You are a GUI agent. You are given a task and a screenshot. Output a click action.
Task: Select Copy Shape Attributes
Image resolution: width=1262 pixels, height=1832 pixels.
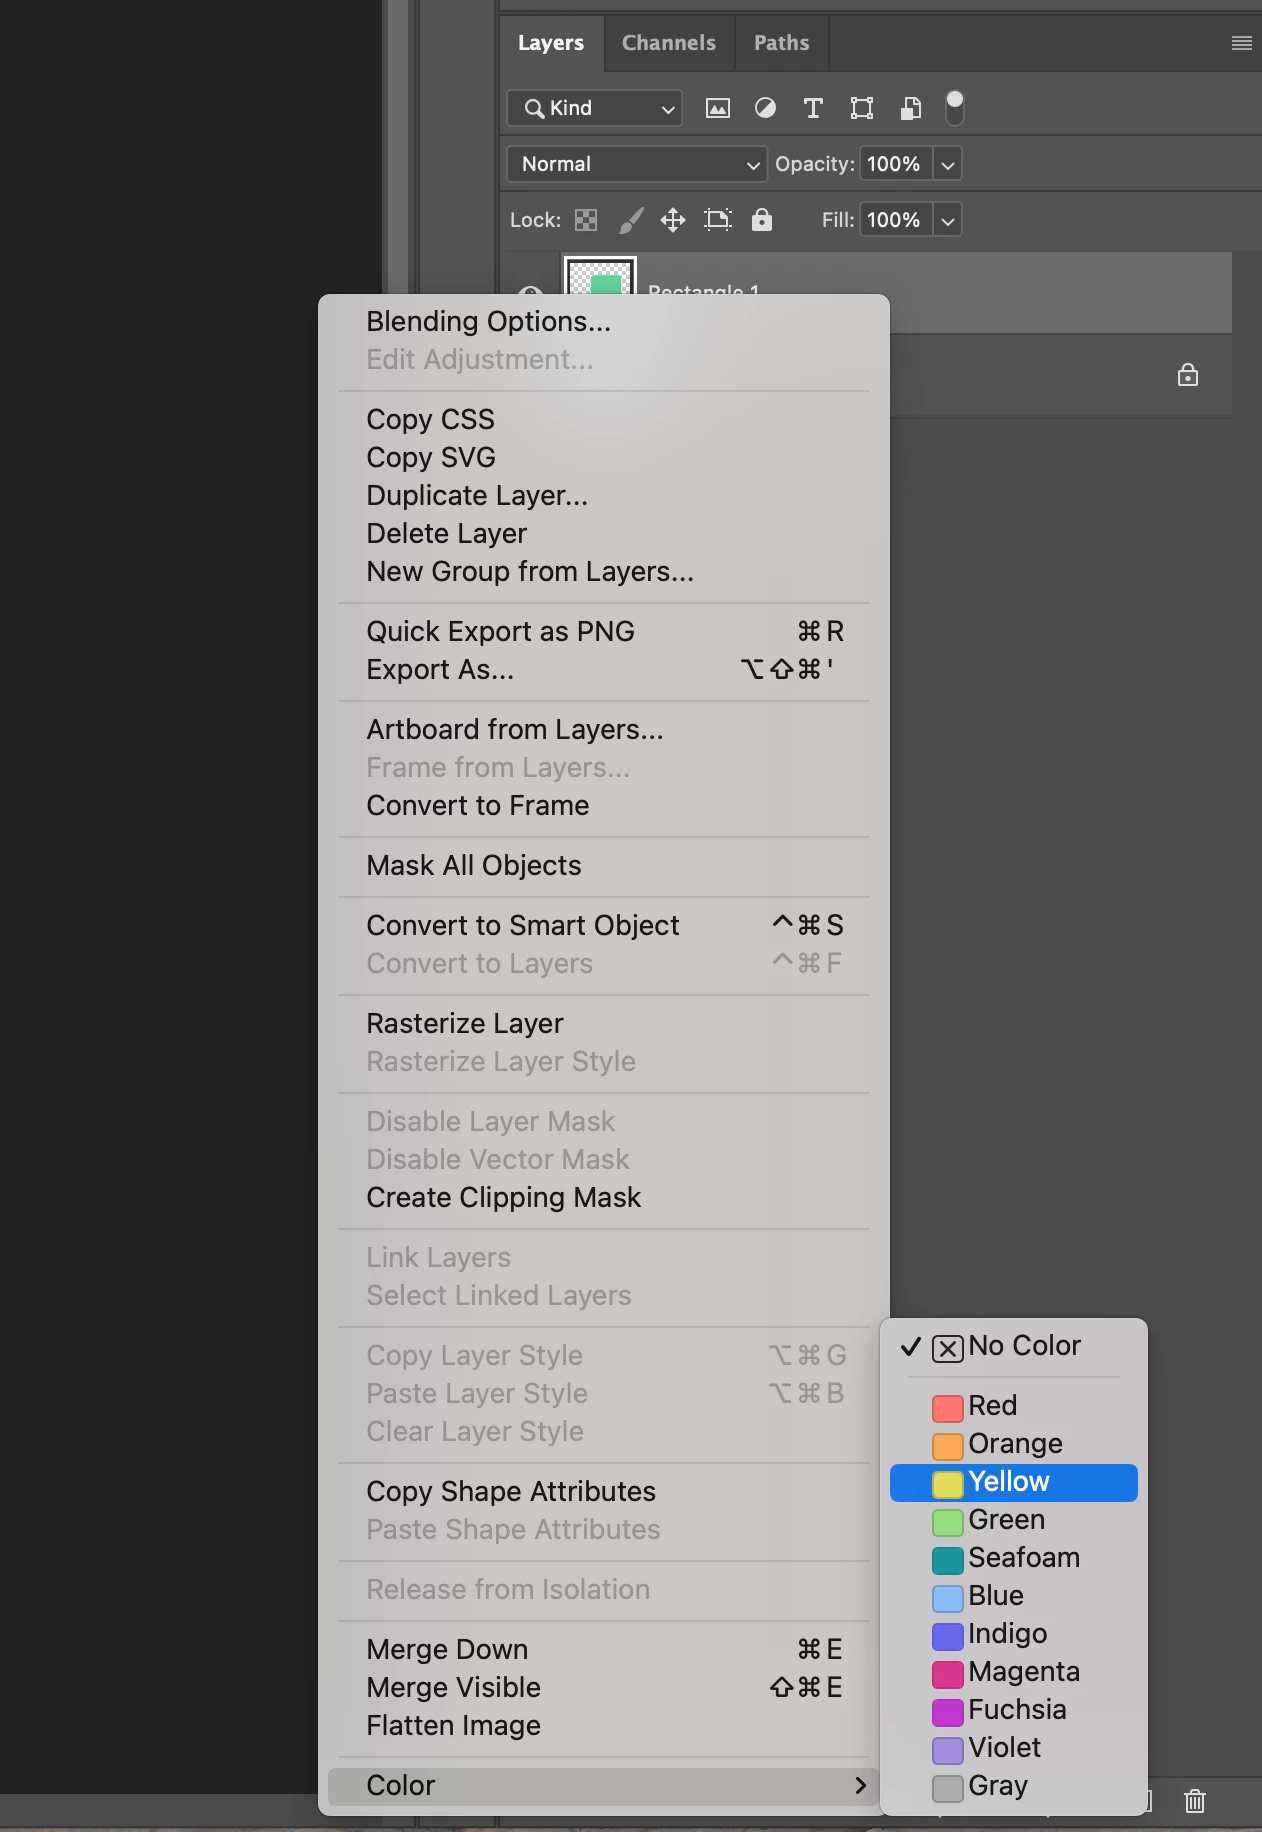pos(604,1491)
